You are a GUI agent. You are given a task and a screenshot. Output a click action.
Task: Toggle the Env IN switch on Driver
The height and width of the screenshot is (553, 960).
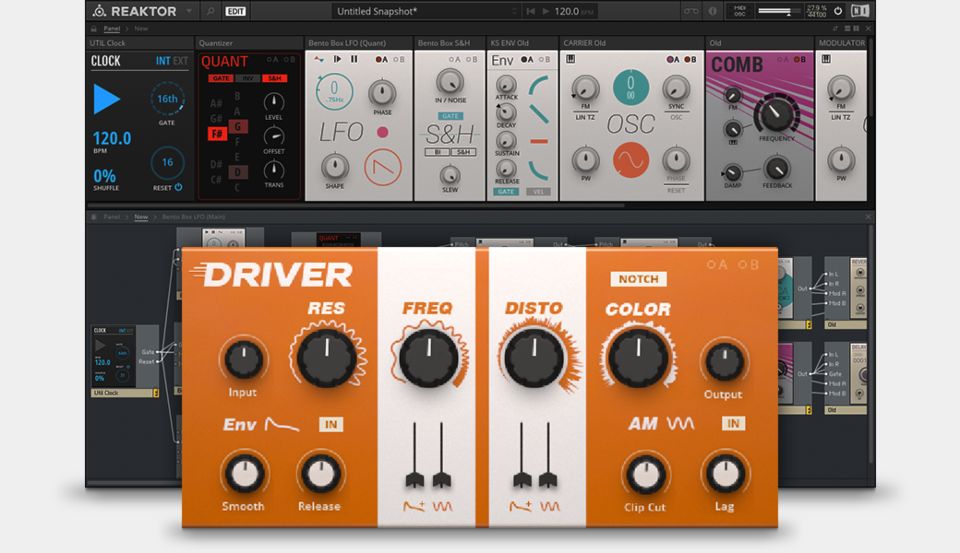tap(330, 425)
